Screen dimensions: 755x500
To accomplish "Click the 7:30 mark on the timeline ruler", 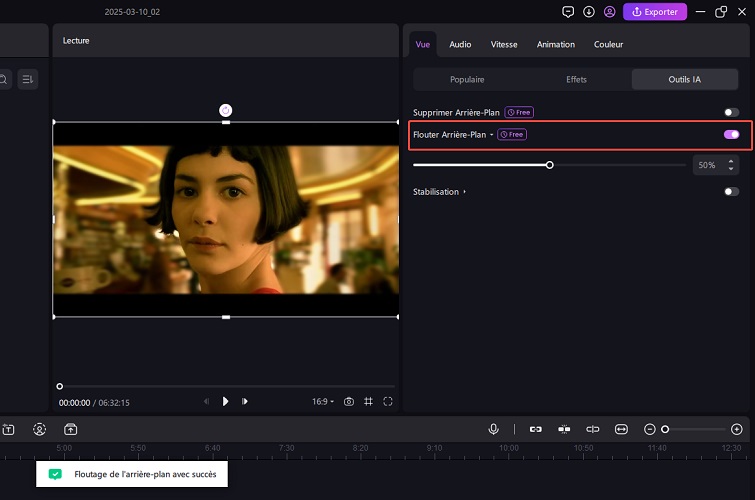I will [286, 448].
